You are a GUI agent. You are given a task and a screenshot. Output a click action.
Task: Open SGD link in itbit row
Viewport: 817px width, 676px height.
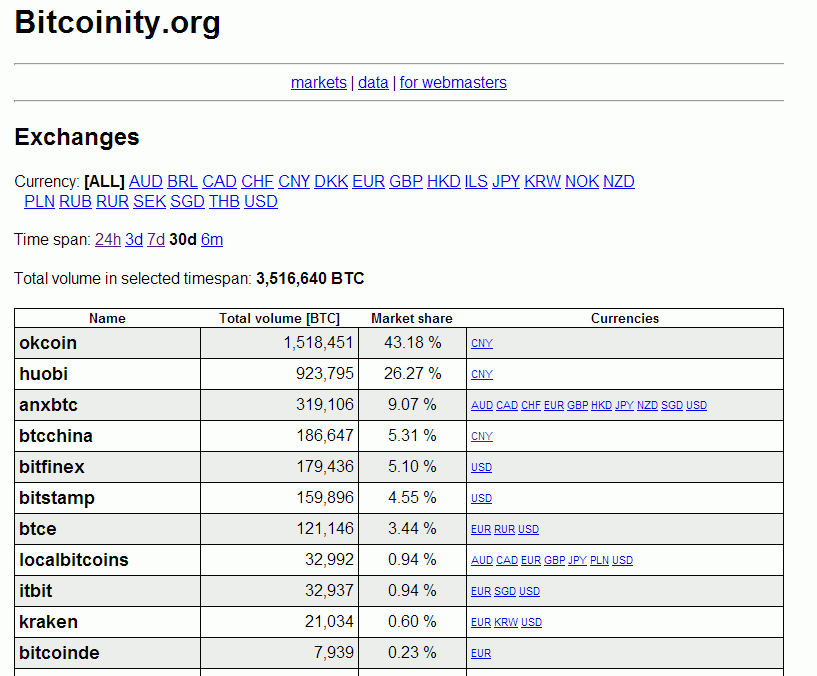[x=505, y=592]
